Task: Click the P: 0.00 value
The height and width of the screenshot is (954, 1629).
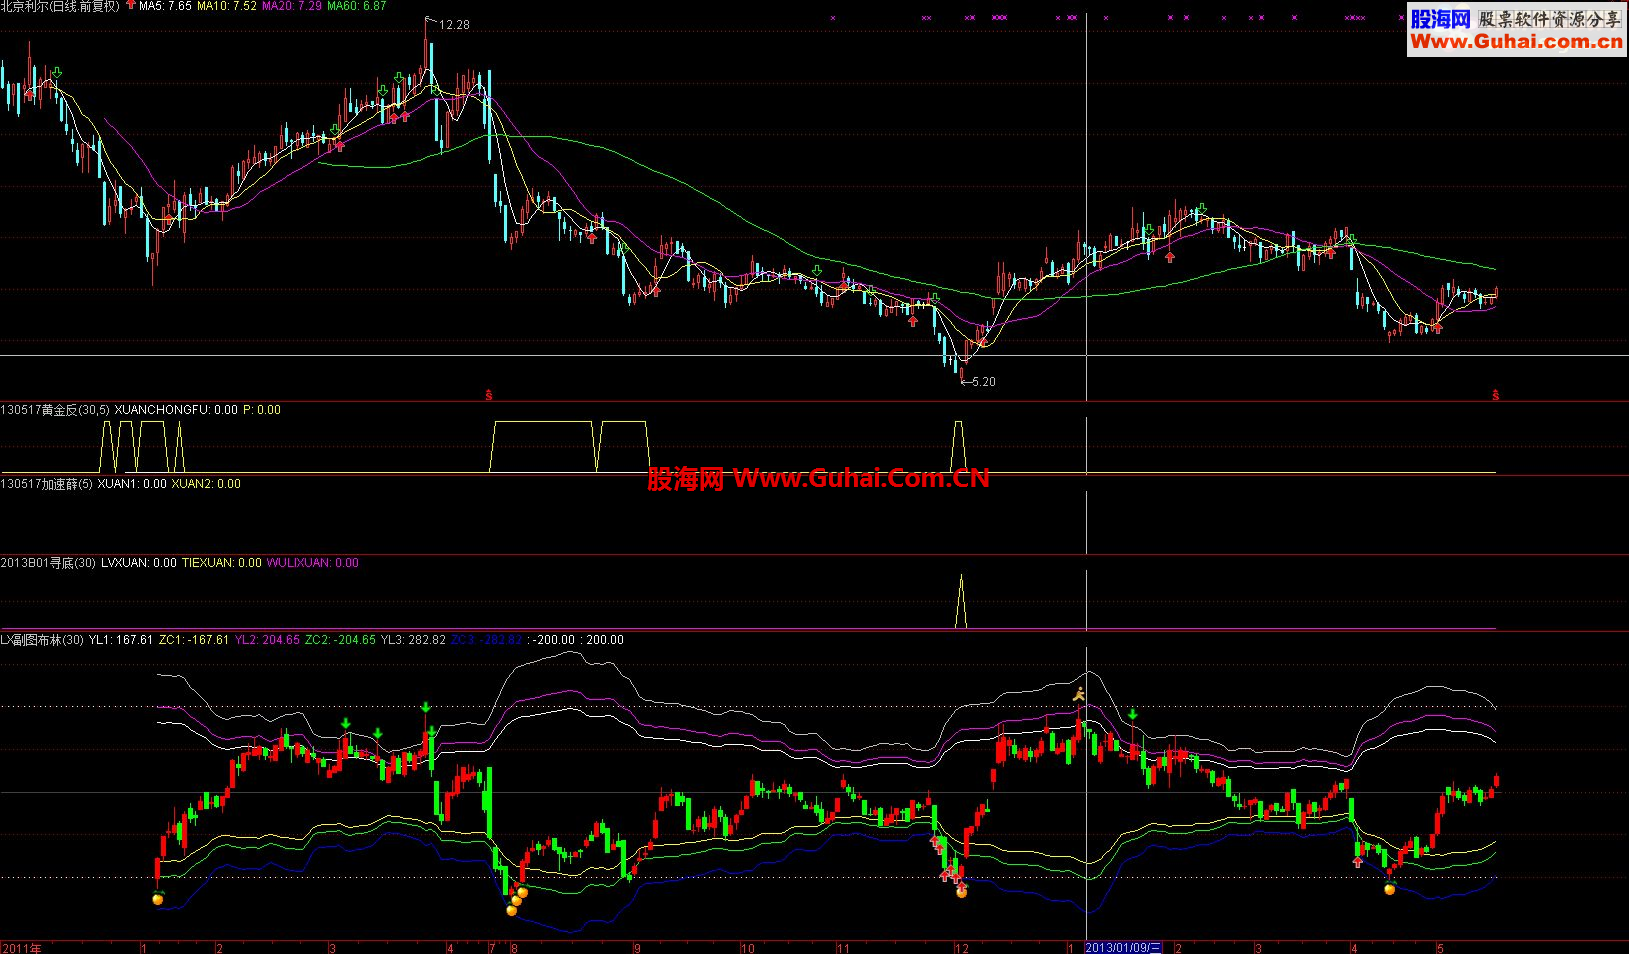Action: pyautogui.click(x=262, y=410)
